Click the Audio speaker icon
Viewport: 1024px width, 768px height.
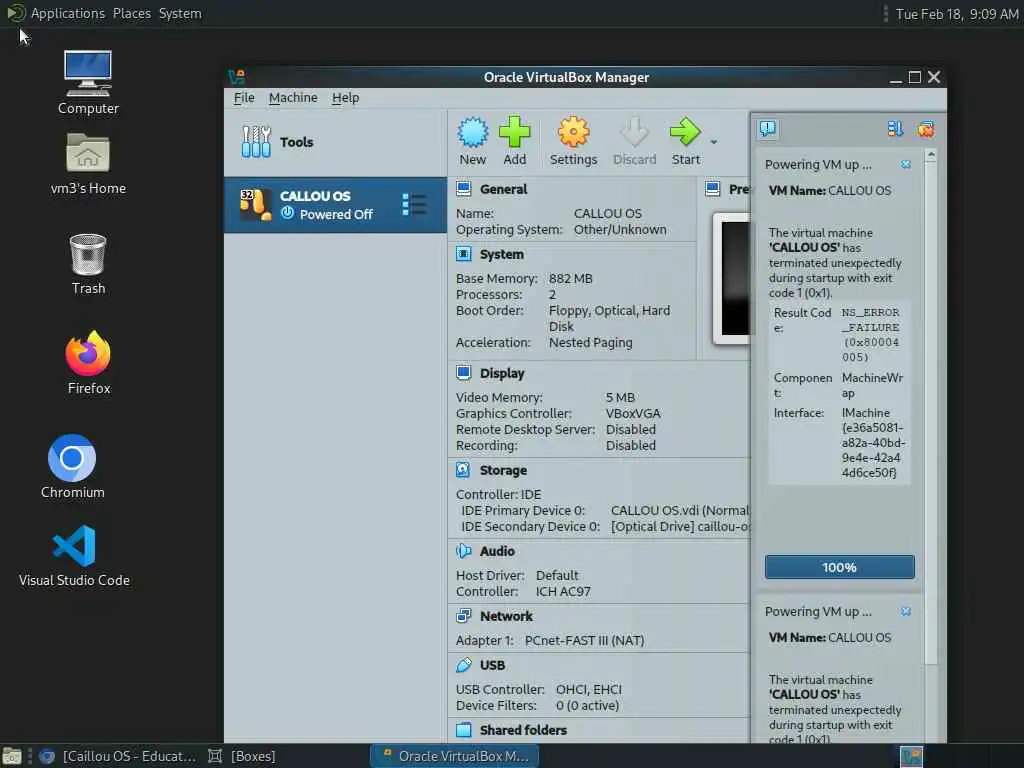[464, 551]
